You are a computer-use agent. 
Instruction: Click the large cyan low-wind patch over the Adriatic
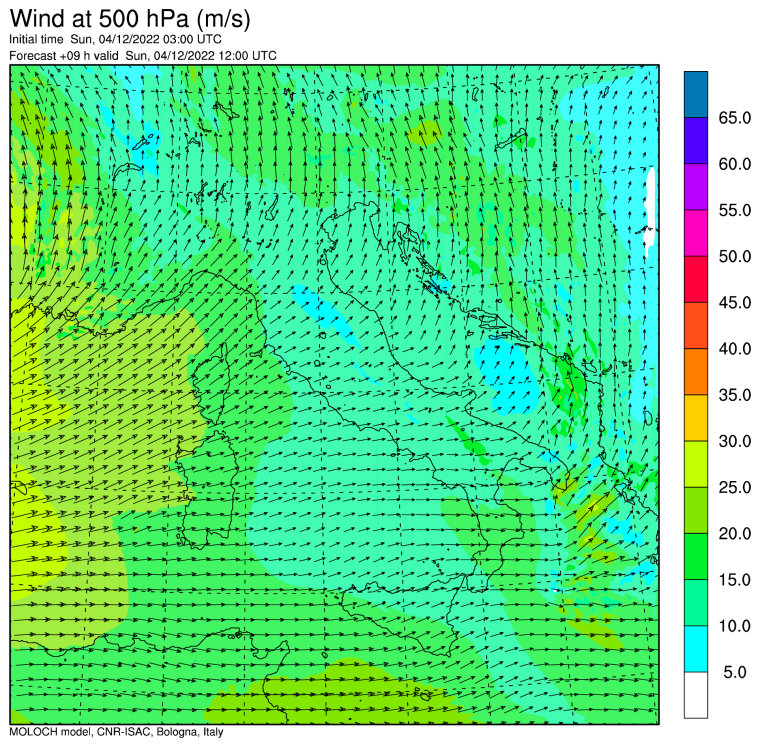(507, 376)
